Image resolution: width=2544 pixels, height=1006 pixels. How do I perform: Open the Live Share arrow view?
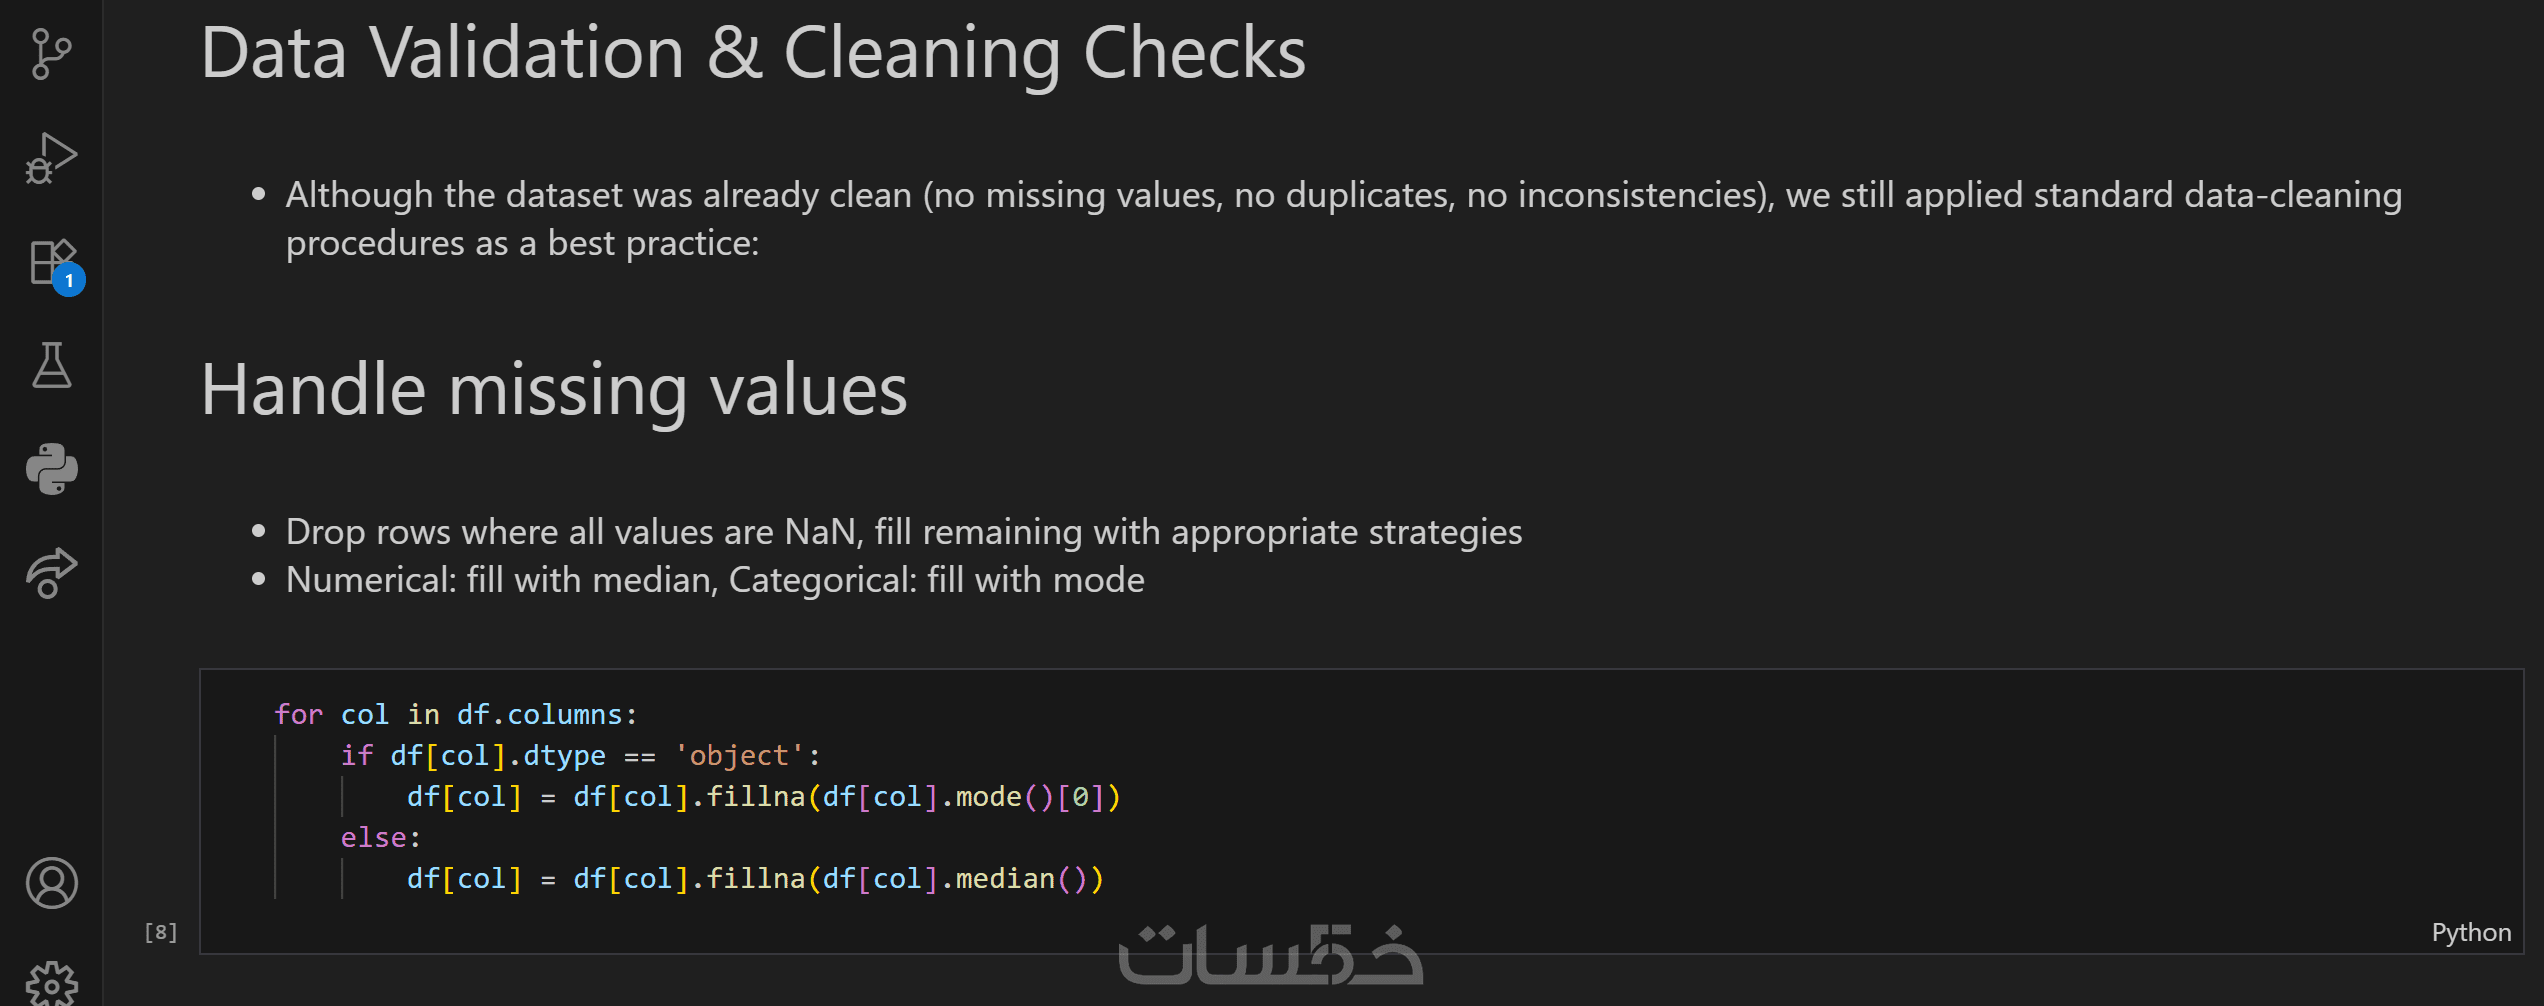tap(51, 572)
